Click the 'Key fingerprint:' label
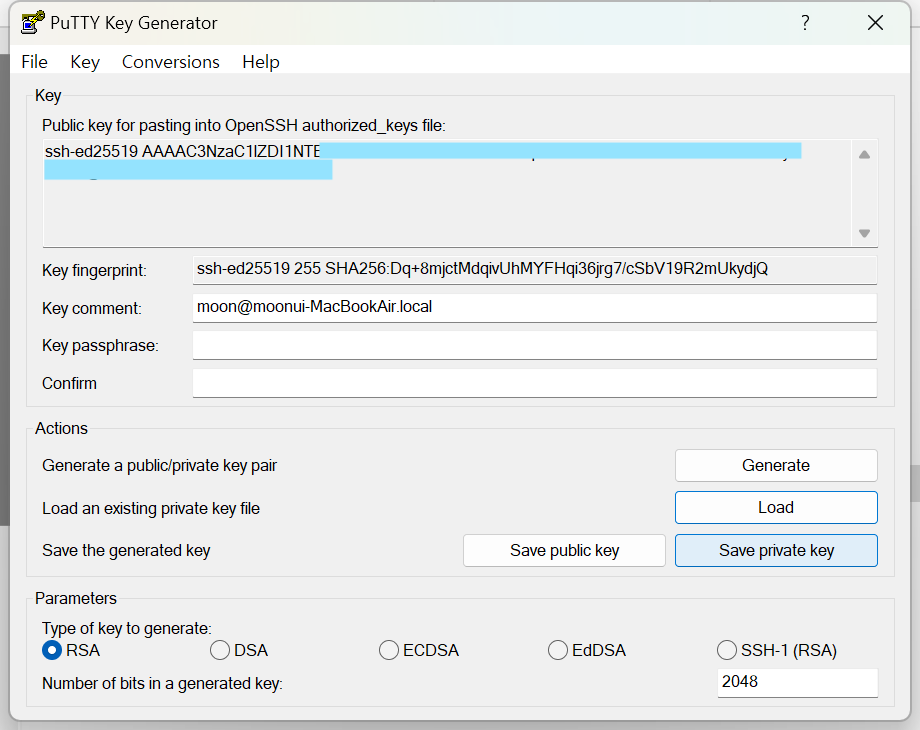This screenshot has height=730, width=920. [x=94, y=271]
